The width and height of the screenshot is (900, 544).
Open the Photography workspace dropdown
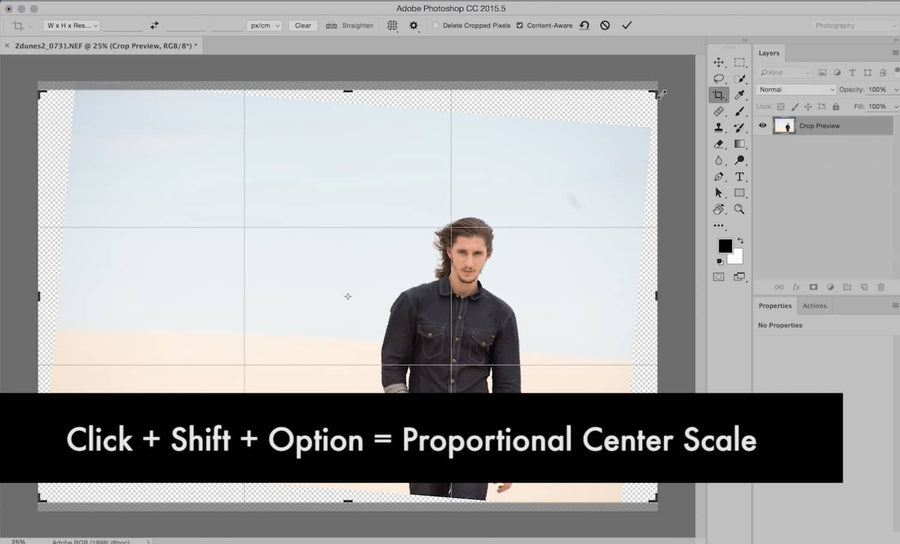click(854, 26)
